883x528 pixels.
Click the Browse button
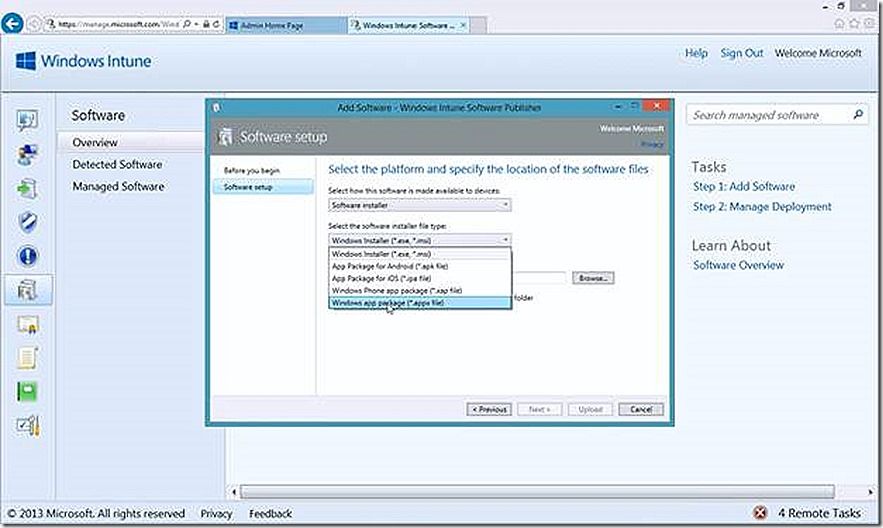tap(593, 278)
